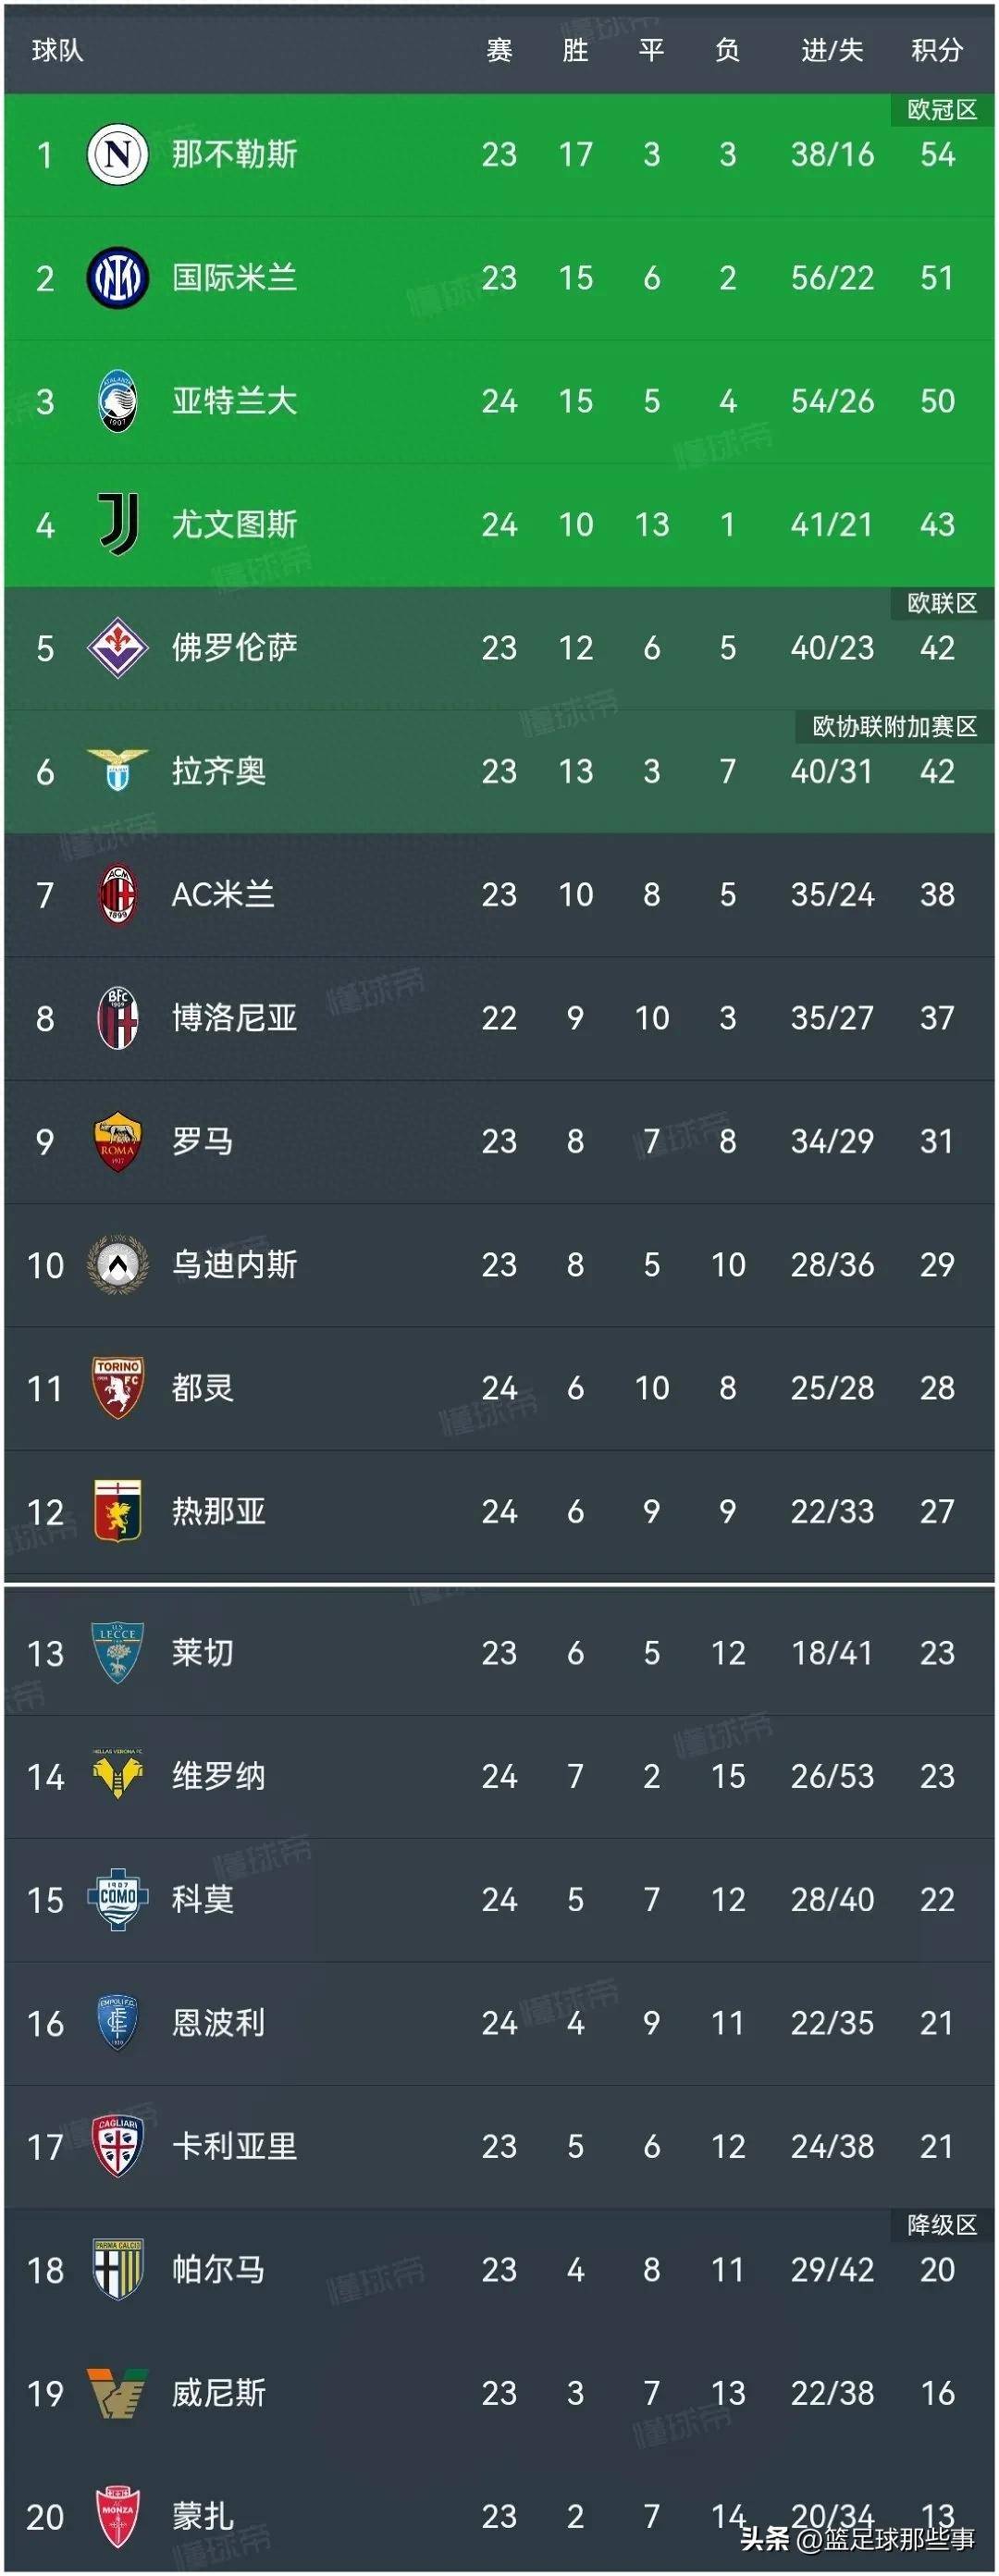Tap the Inter Milan club logo

coord(117,277)
